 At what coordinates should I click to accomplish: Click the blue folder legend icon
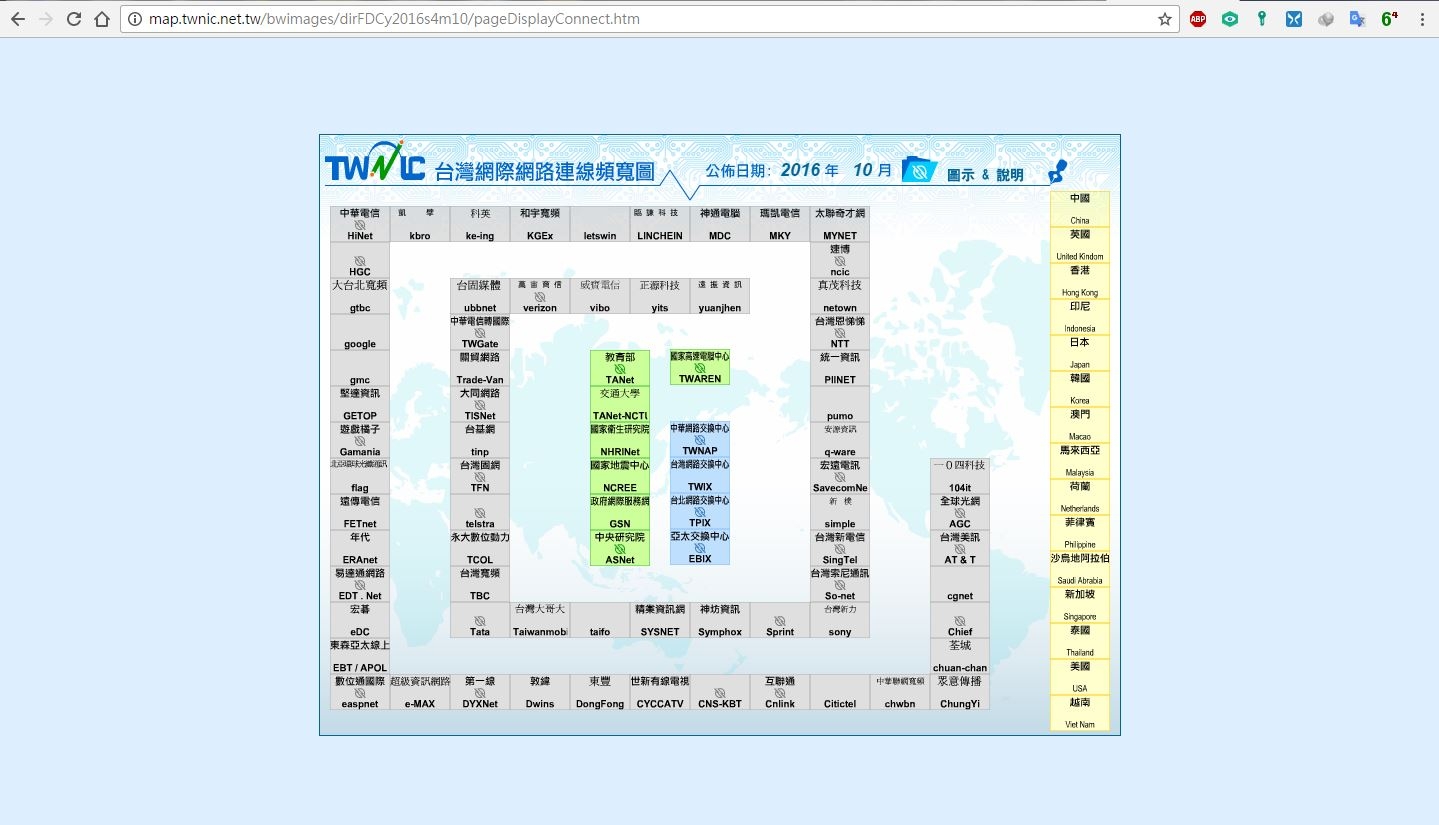point(919,170)
